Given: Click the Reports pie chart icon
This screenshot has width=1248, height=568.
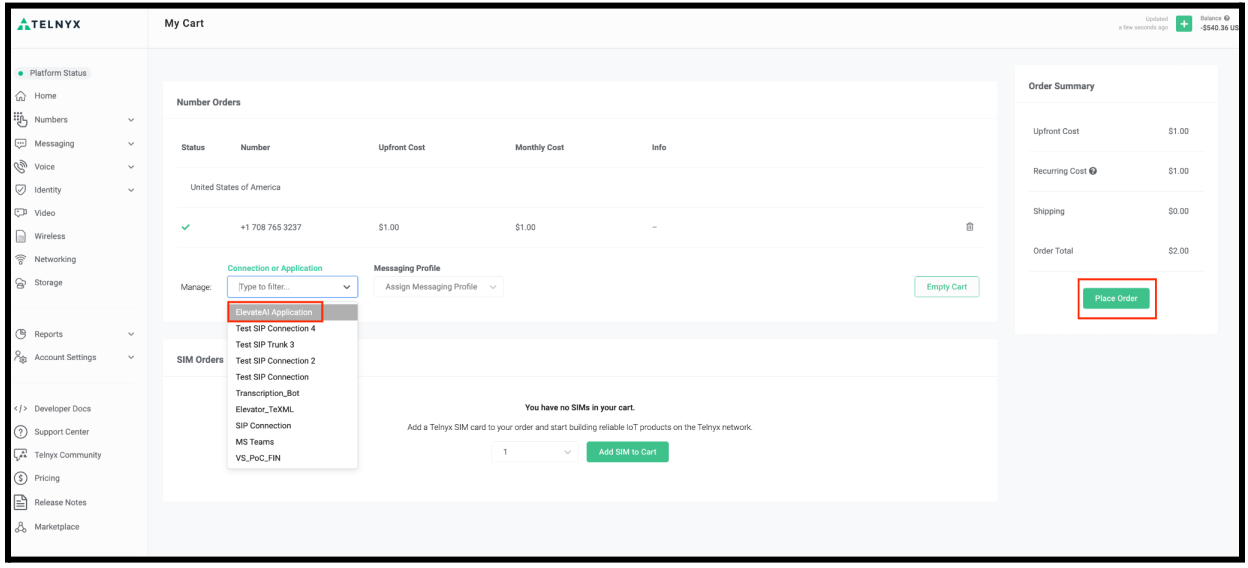Looking at the screenshot, I should pyautogui.click(x=20, y=333).
